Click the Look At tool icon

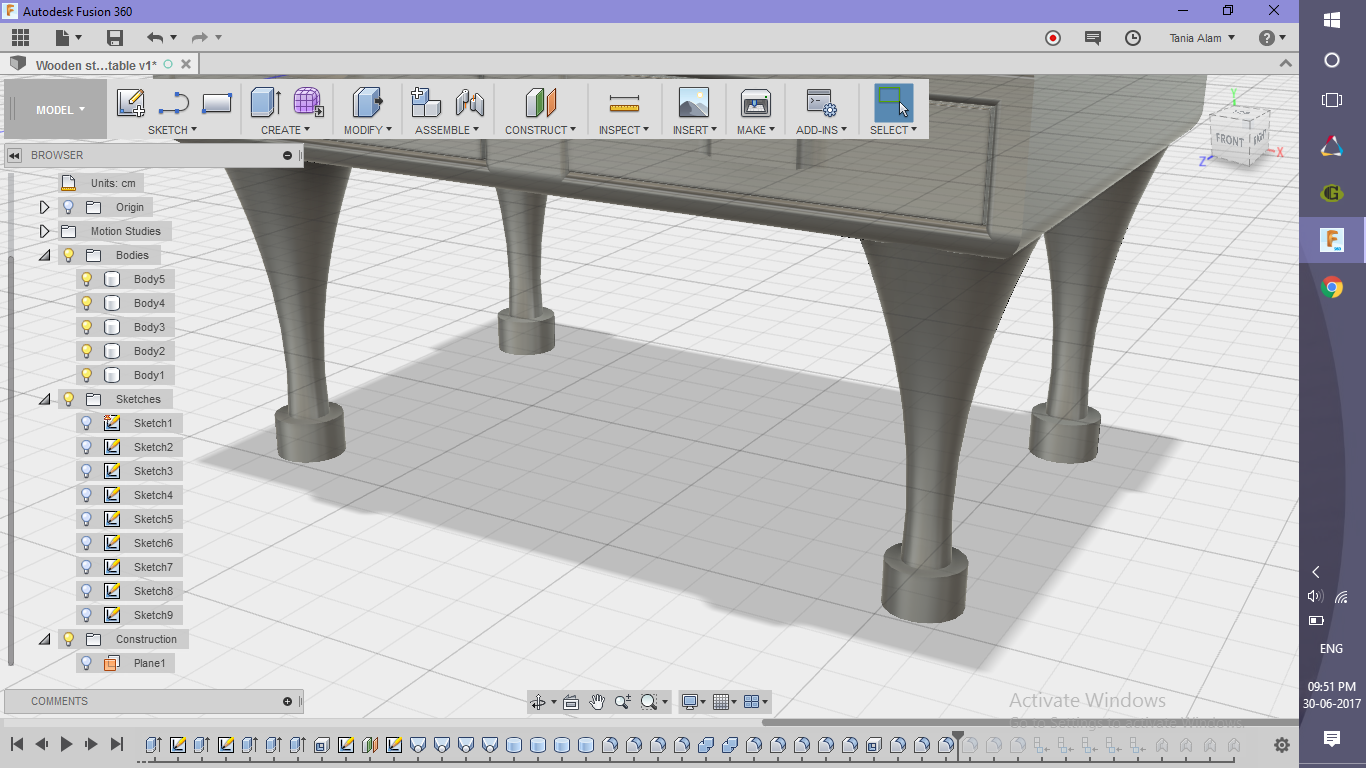pyautogui.click(x=571, y=702)
